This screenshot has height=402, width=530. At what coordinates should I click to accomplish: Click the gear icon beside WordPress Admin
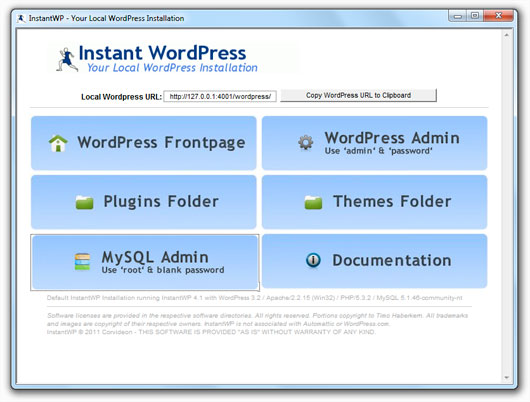click(306, 142)
